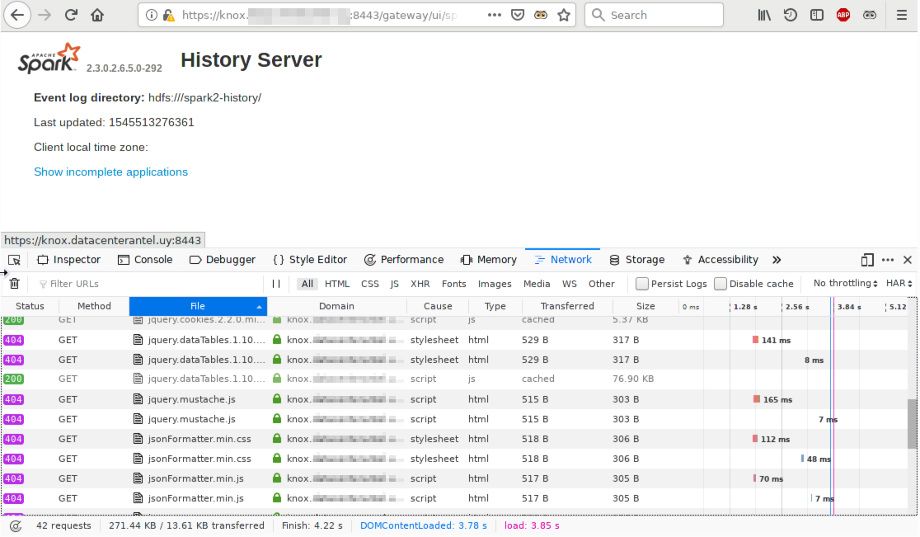Open the Firefox hamburger menu
920x537 pixels.
click(902, 15)
